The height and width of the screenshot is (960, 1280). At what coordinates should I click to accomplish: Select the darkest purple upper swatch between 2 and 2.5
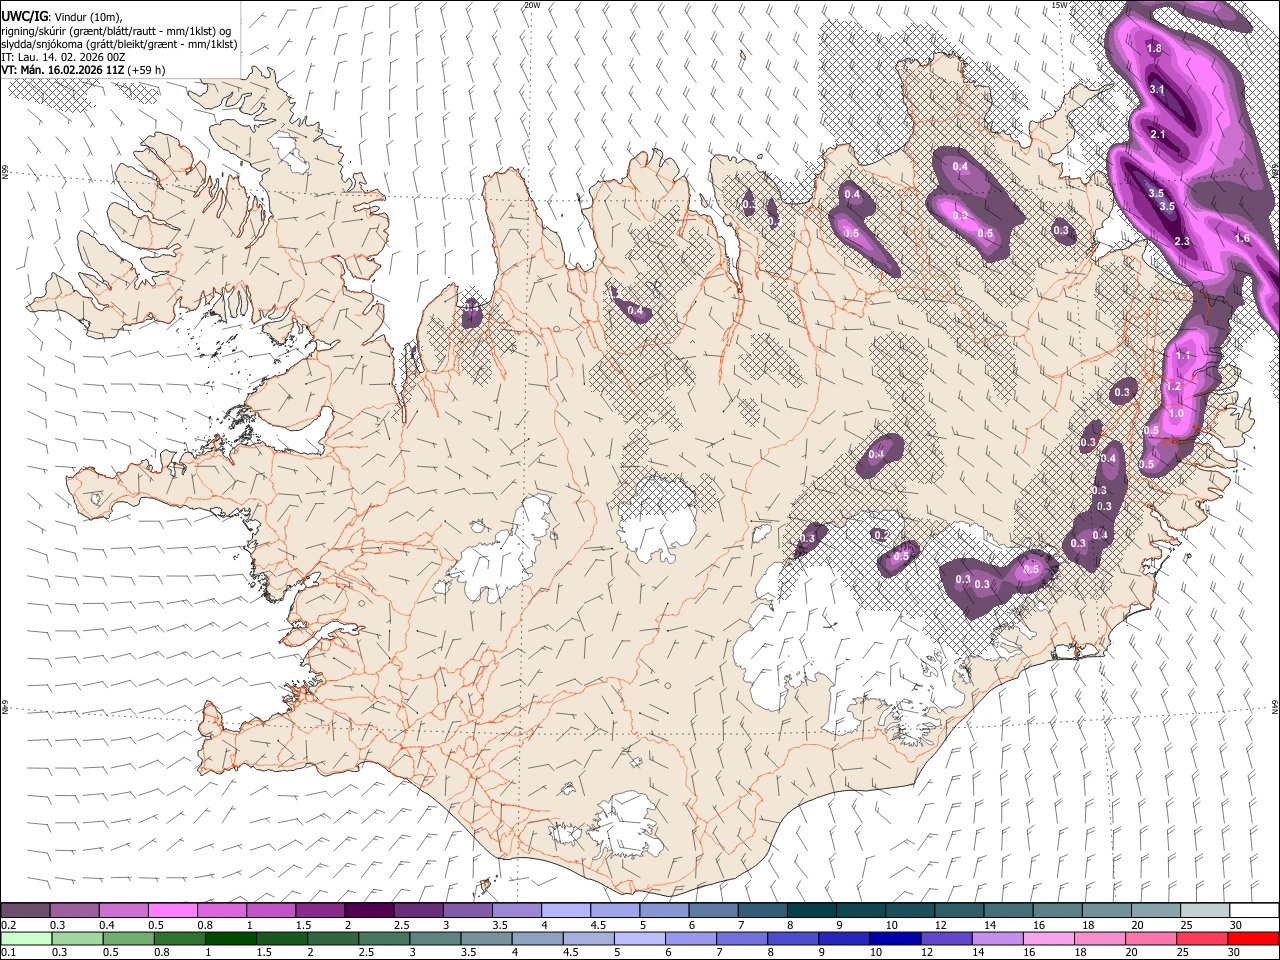click(369, 910)
